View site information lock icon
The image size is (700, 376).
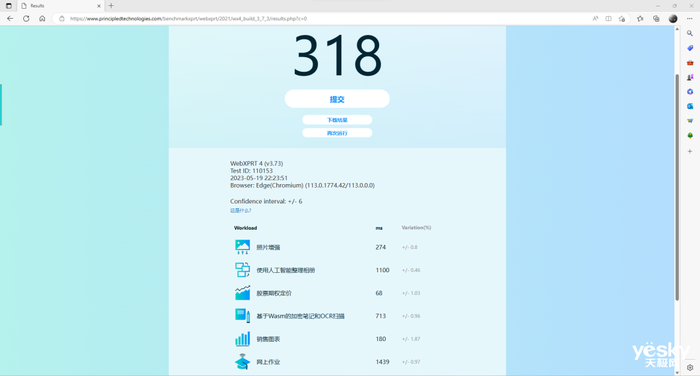(x=62, y=19)
